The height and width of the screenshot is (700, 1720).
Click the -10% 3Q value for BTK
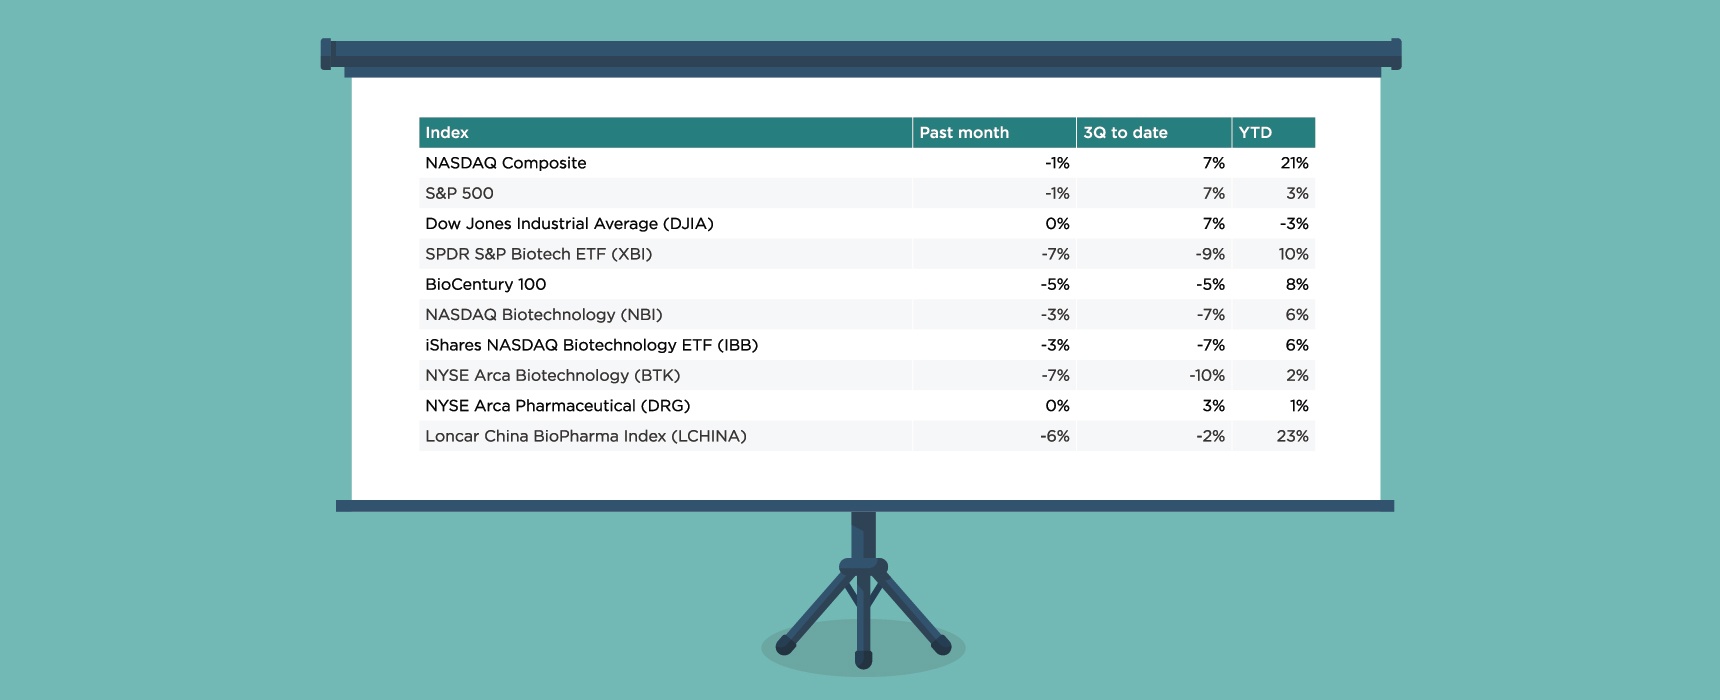tap(1206, 376)
